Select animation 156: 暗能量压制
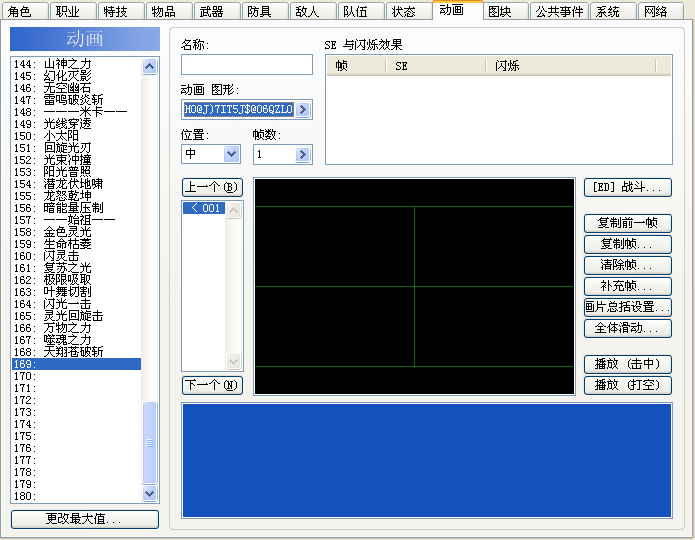 pos(76,208)
